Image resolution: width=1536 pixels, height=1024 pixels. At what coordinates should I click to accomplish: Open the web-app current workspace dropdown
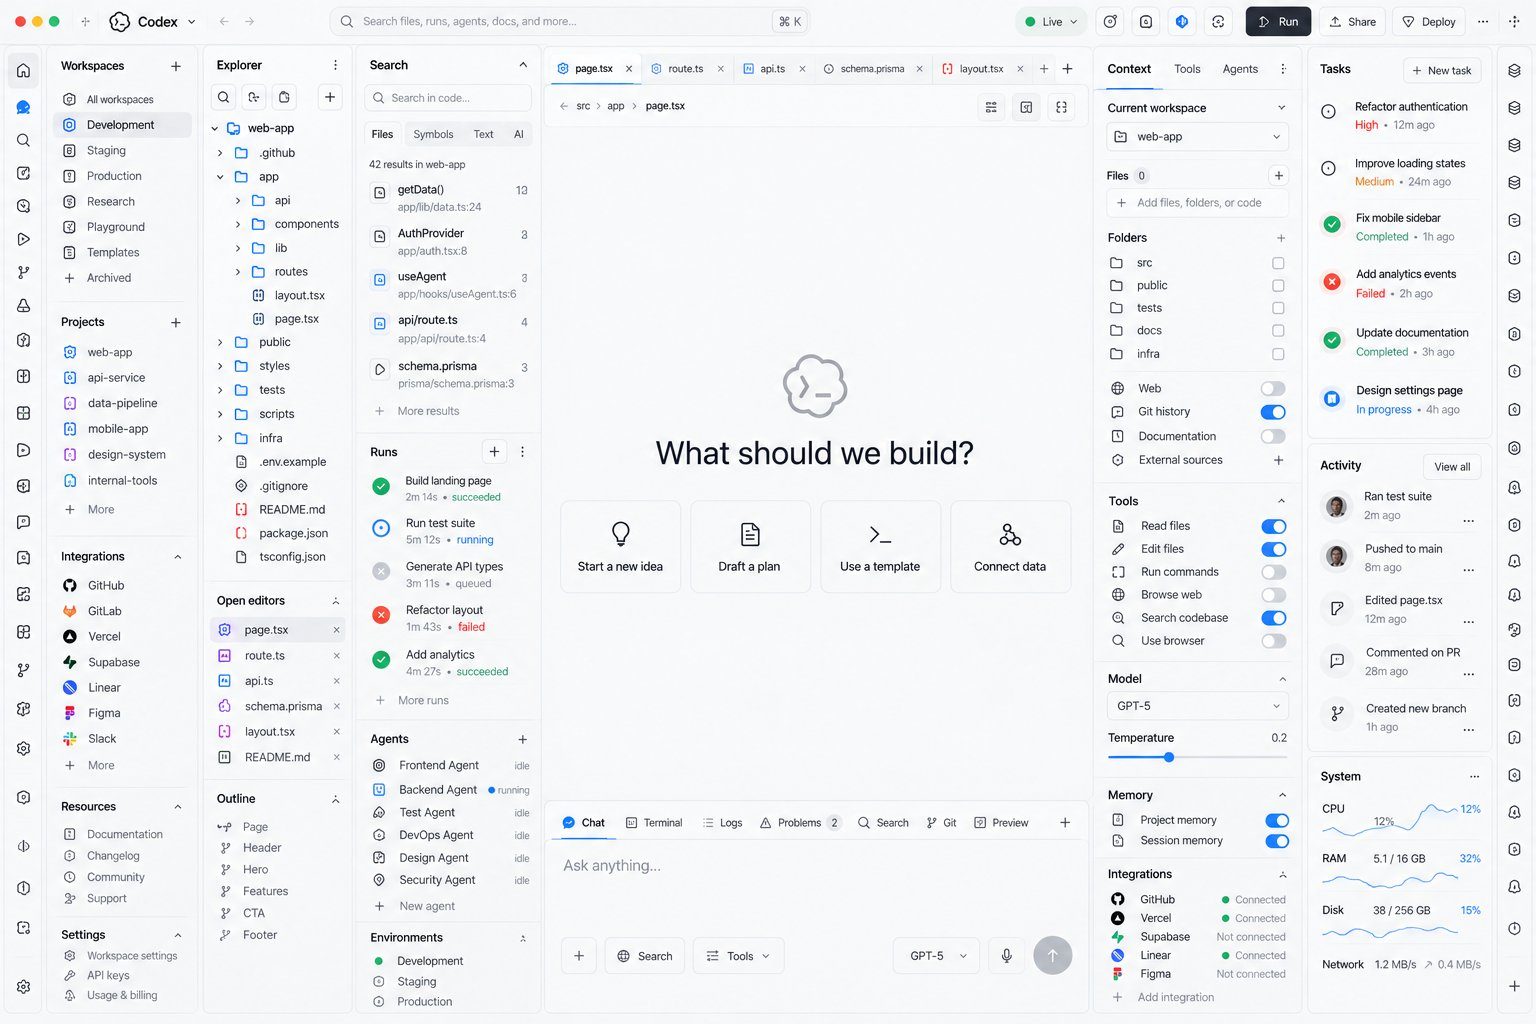pyautogui.click(x=1198, y=137)
